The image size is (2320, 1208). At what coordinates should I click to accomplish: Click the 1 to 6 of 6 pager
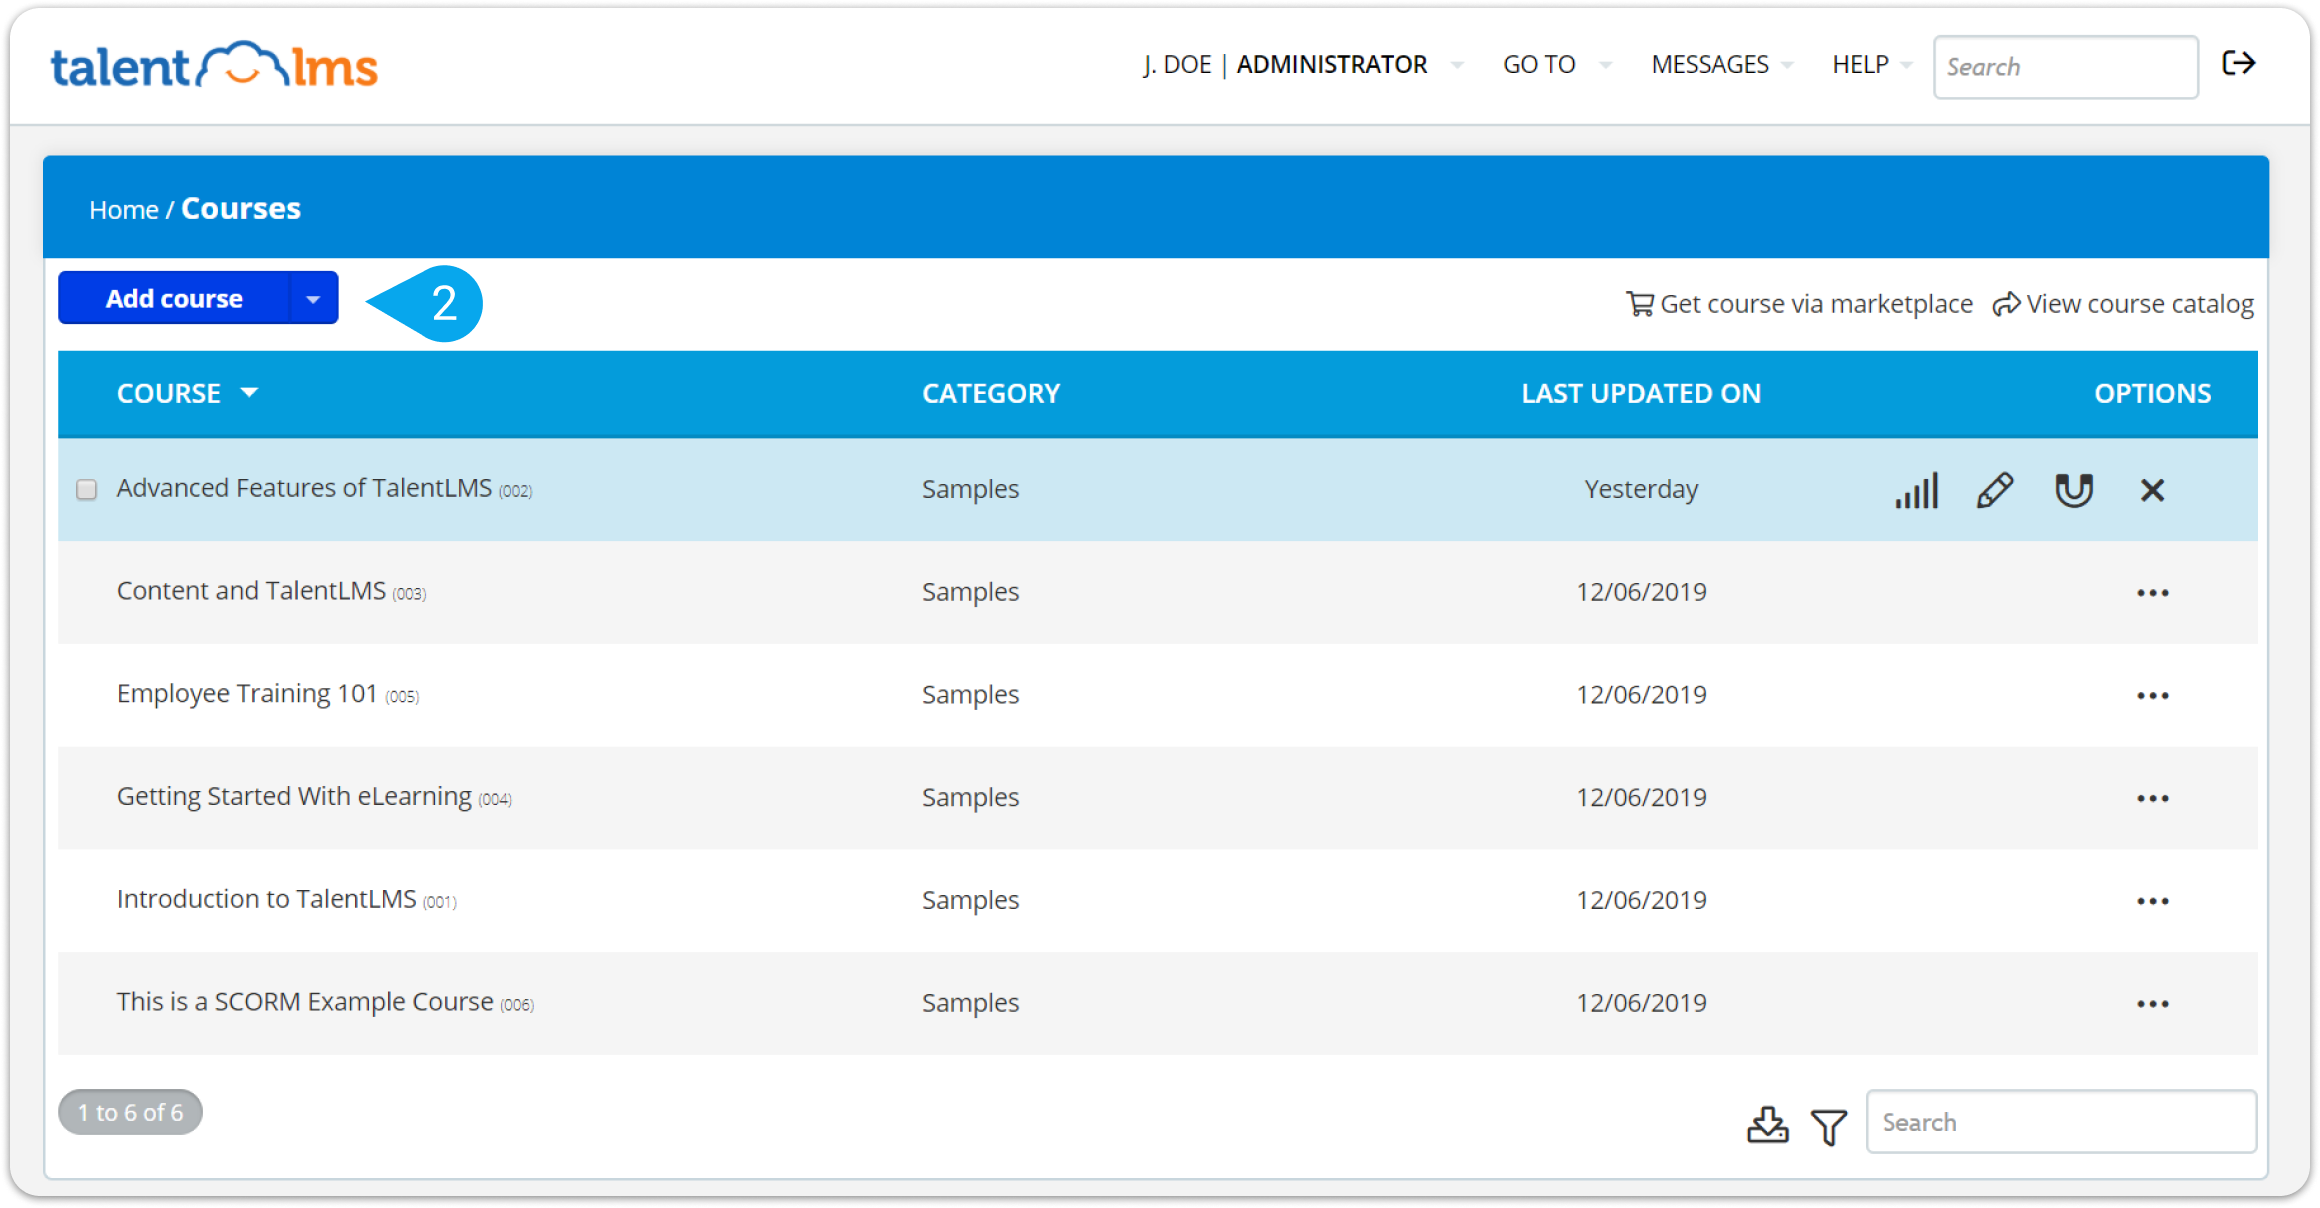point(131,1113)
